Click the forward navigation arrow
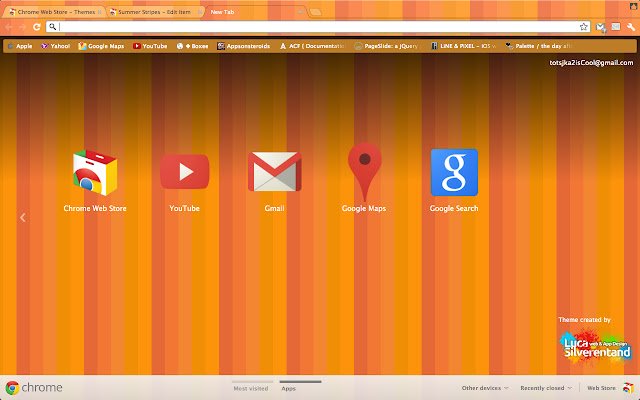 click(22, 27)
